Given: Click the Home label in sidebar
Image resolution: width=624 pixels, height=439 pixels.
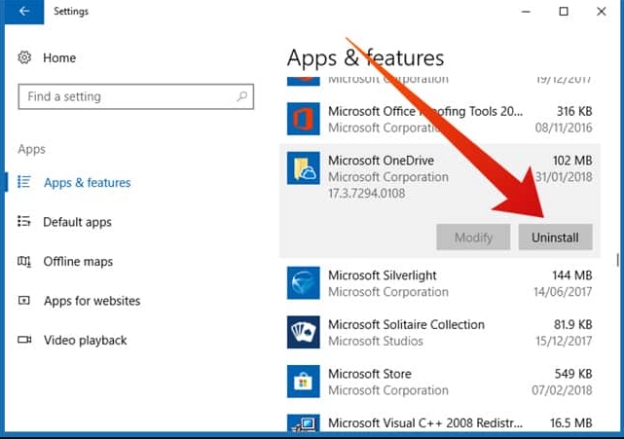Looking at the screenshot, I should click(59, 58).
